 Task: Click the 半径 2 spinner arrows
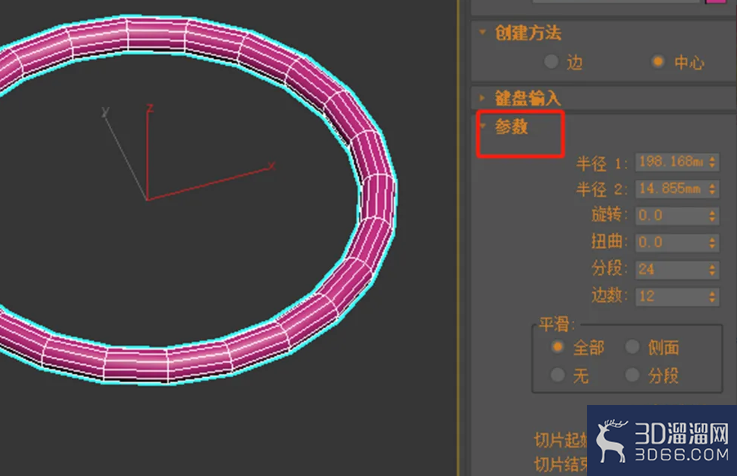pyautogui.click(x=713, y=189)
